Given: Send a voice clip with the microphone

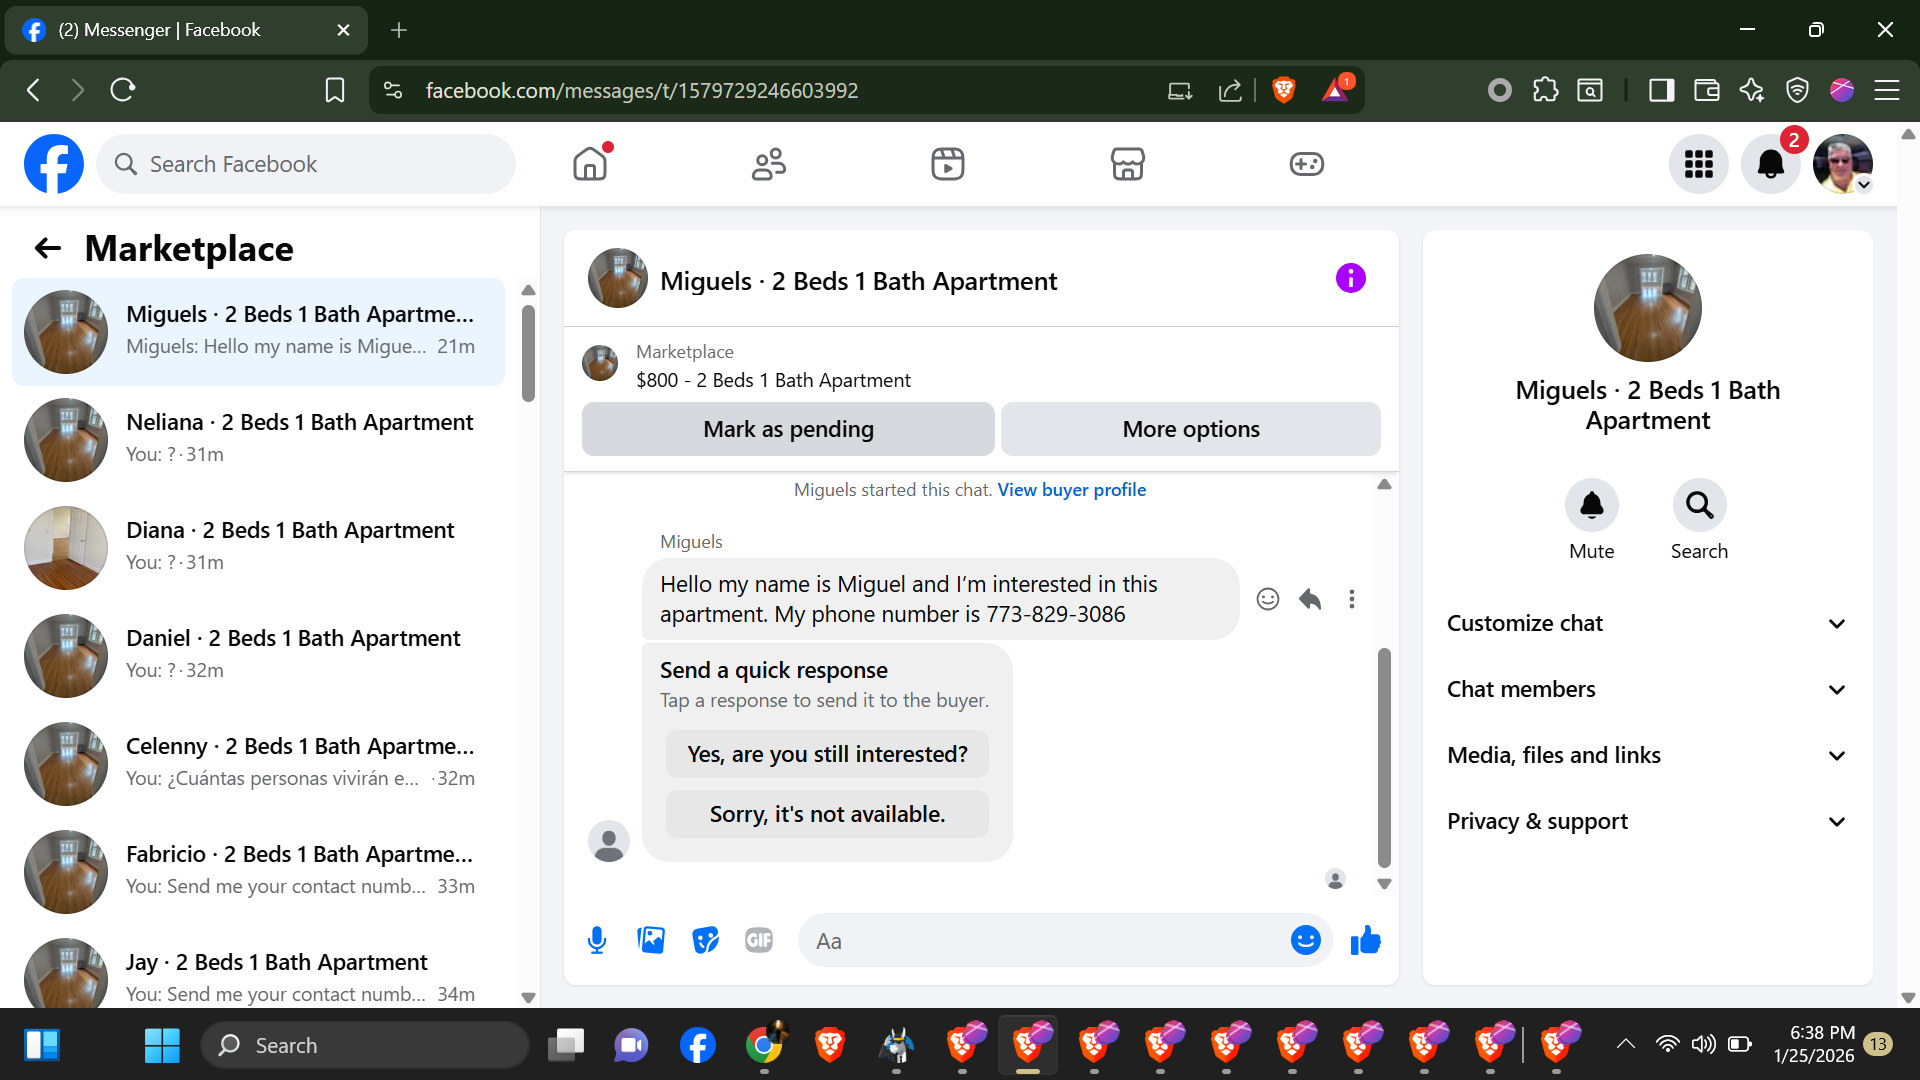Looking at the screenshot, I should (597, 940).
